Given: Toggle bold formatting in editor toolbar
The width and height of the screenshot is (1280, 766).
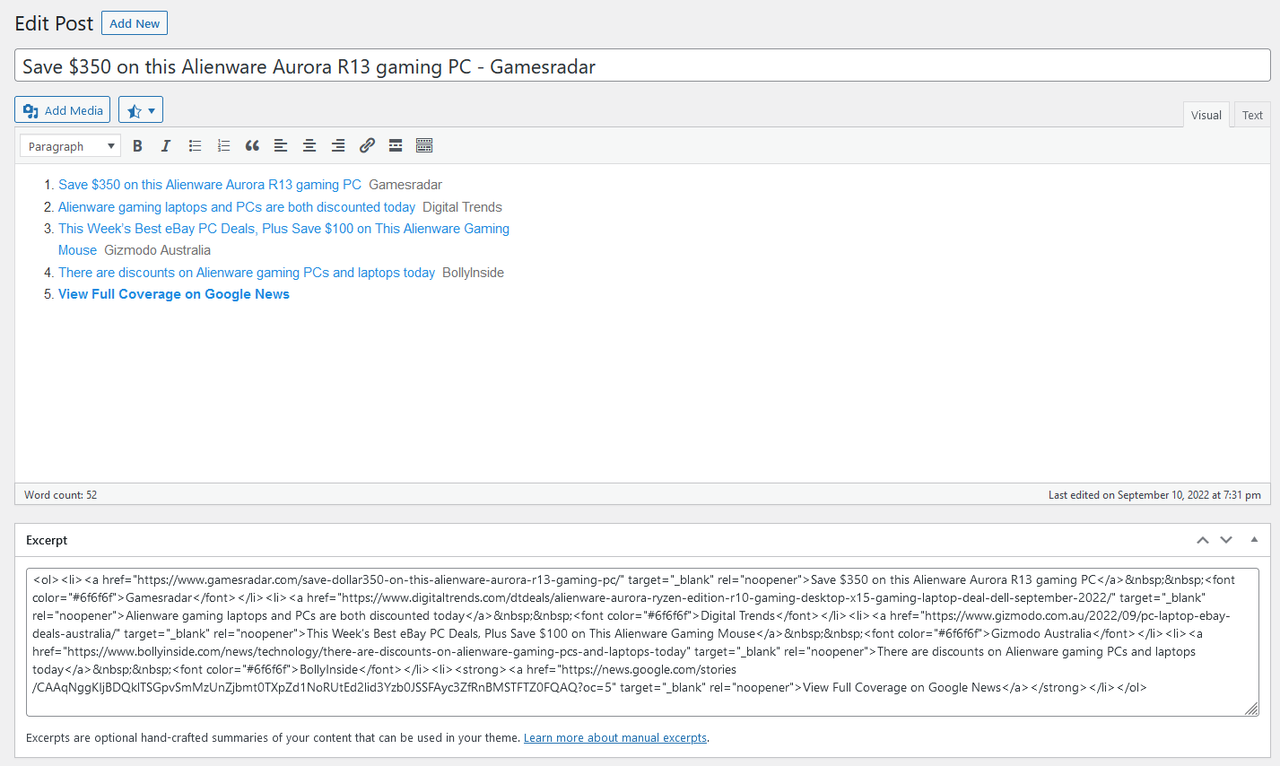Looking at the screenshot, I should tap(138, 146).
